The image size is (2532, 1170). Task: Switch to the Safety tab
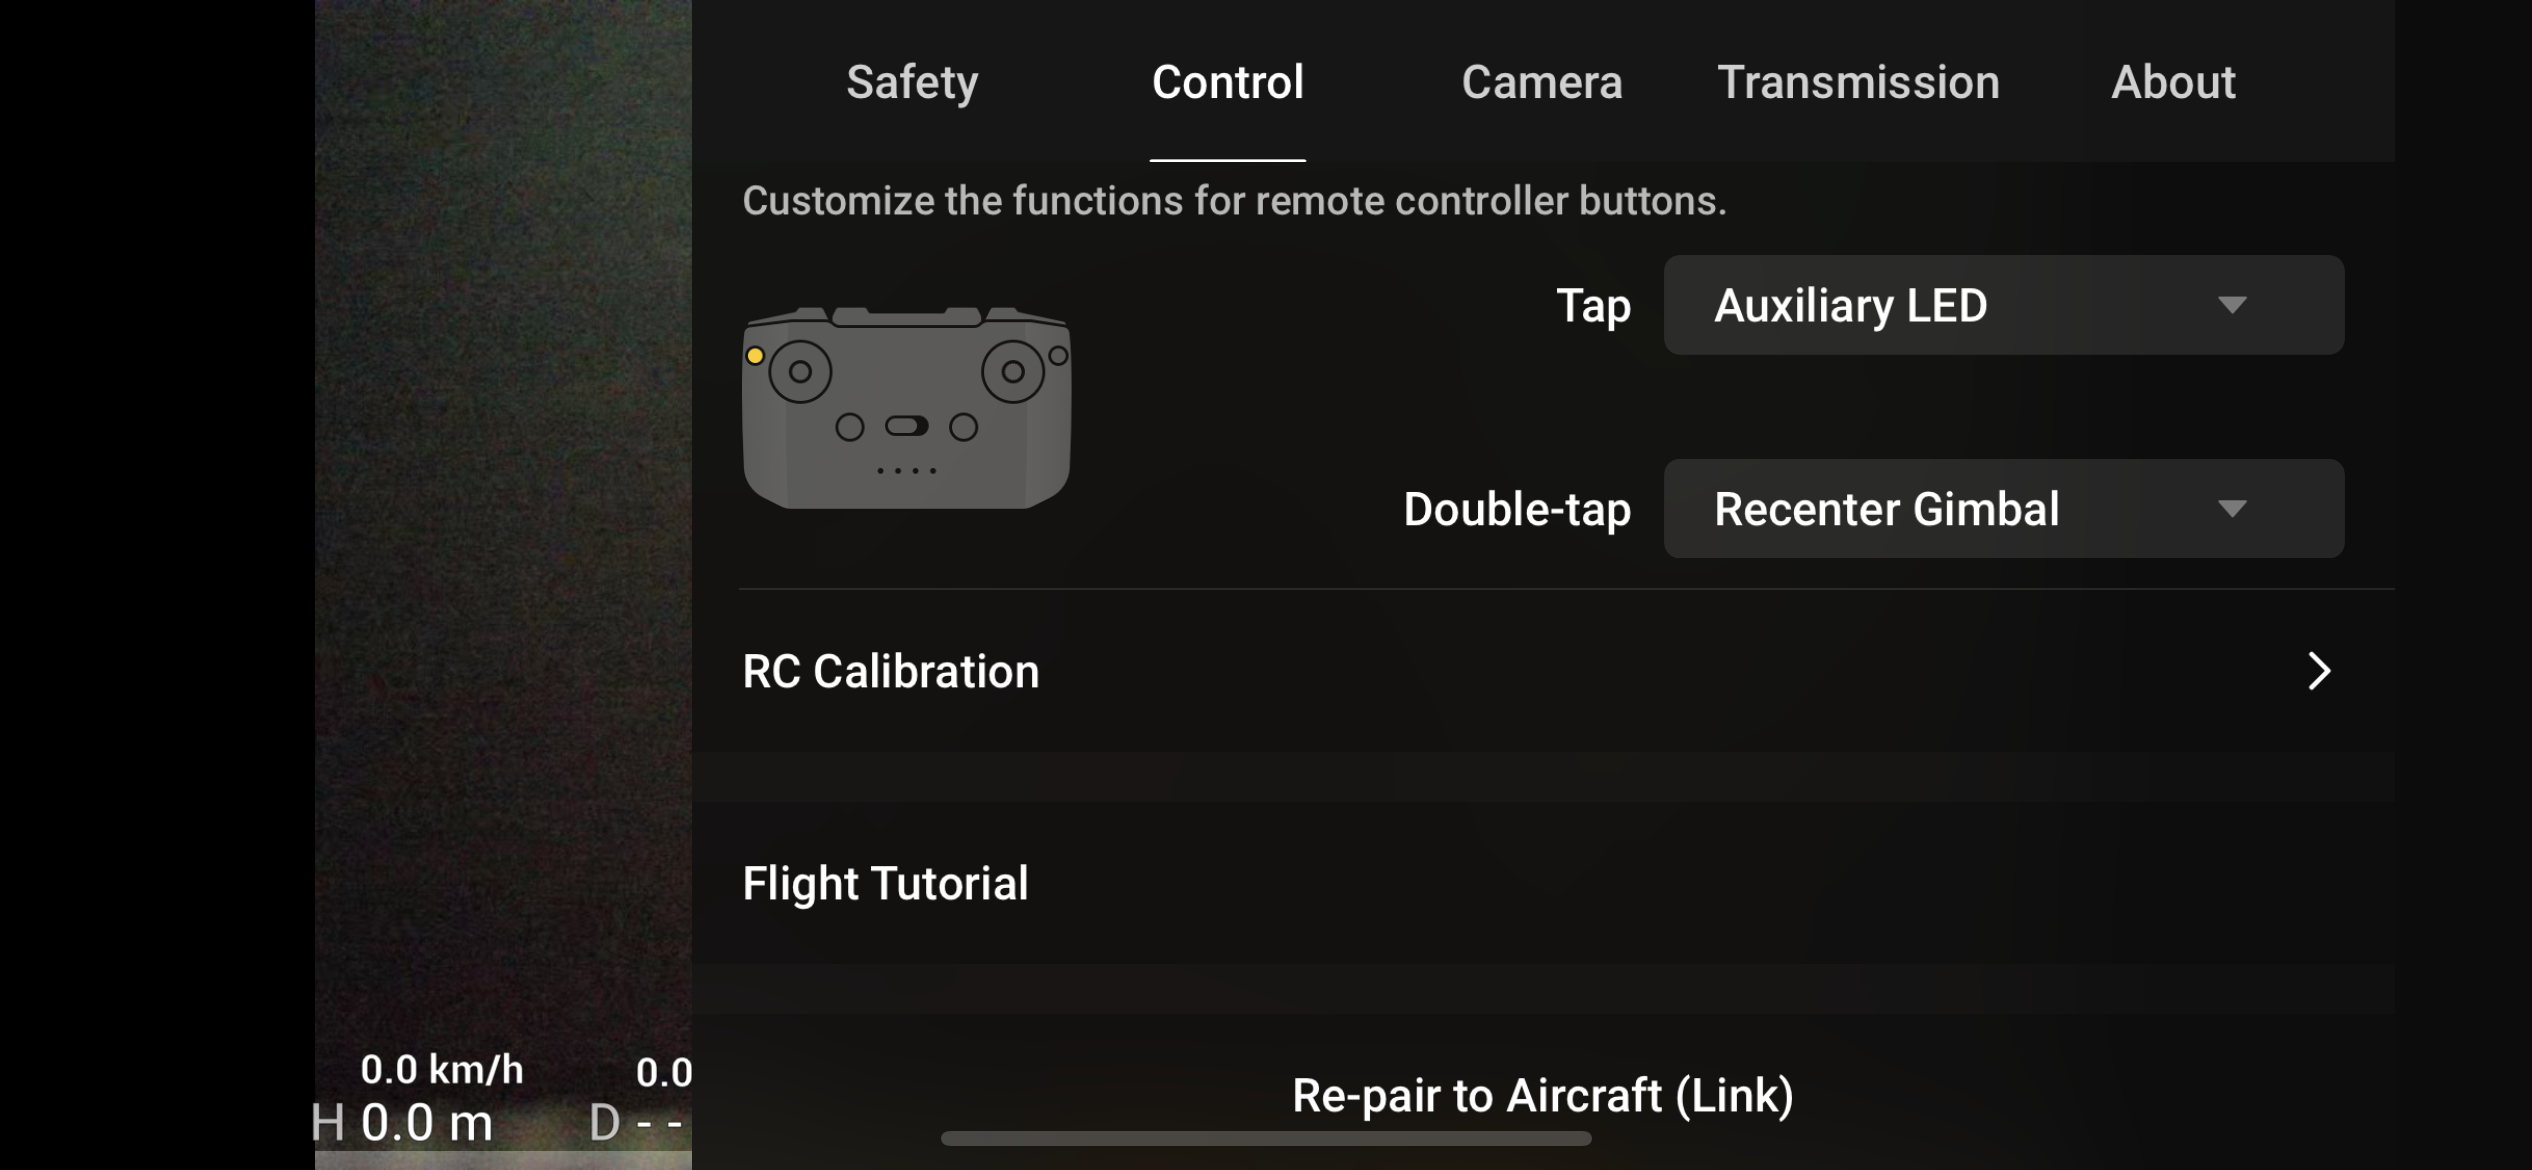[x=912, y=82]
